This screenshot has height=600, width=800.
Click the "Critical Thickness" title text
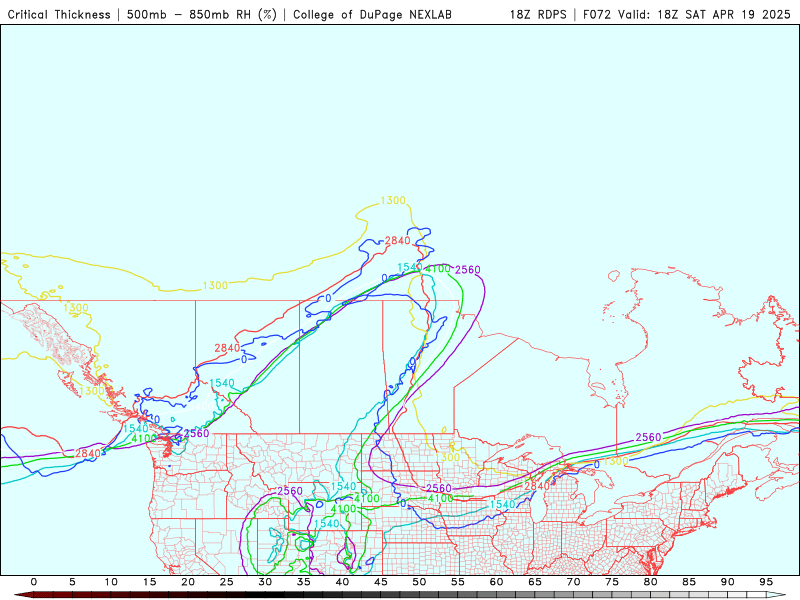[59, 14]
